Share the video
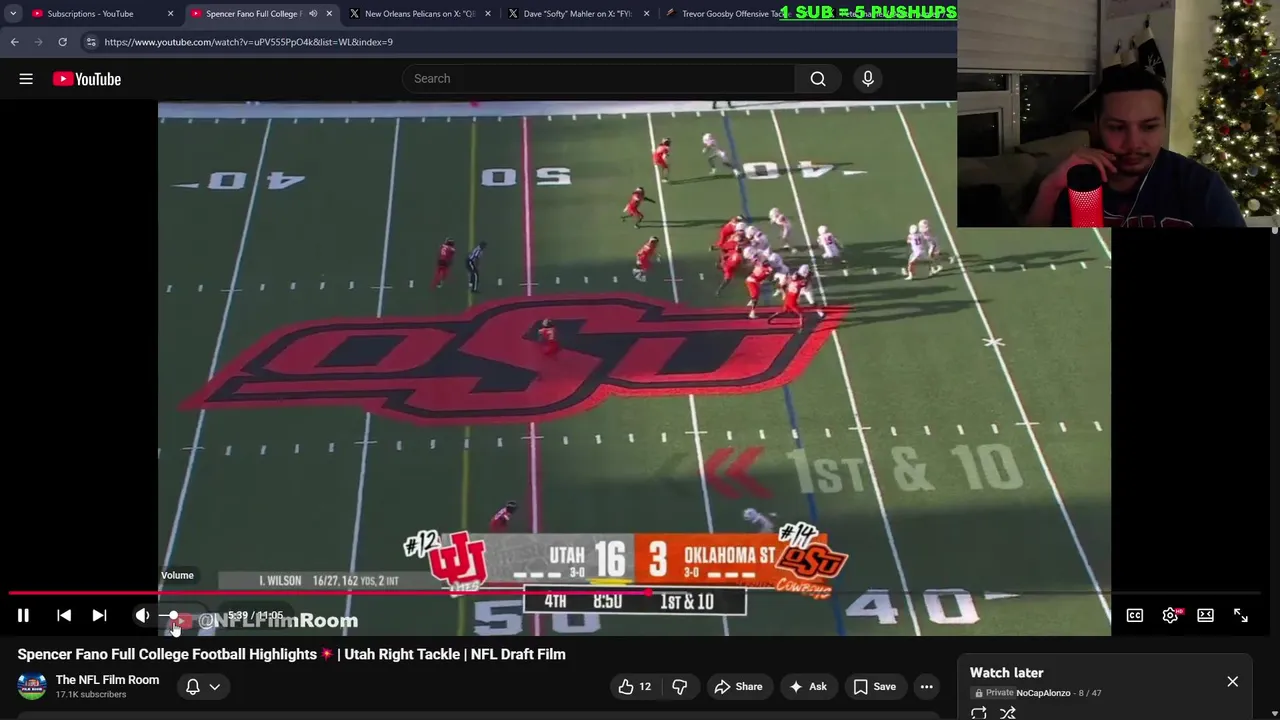 tap(738, 687)
